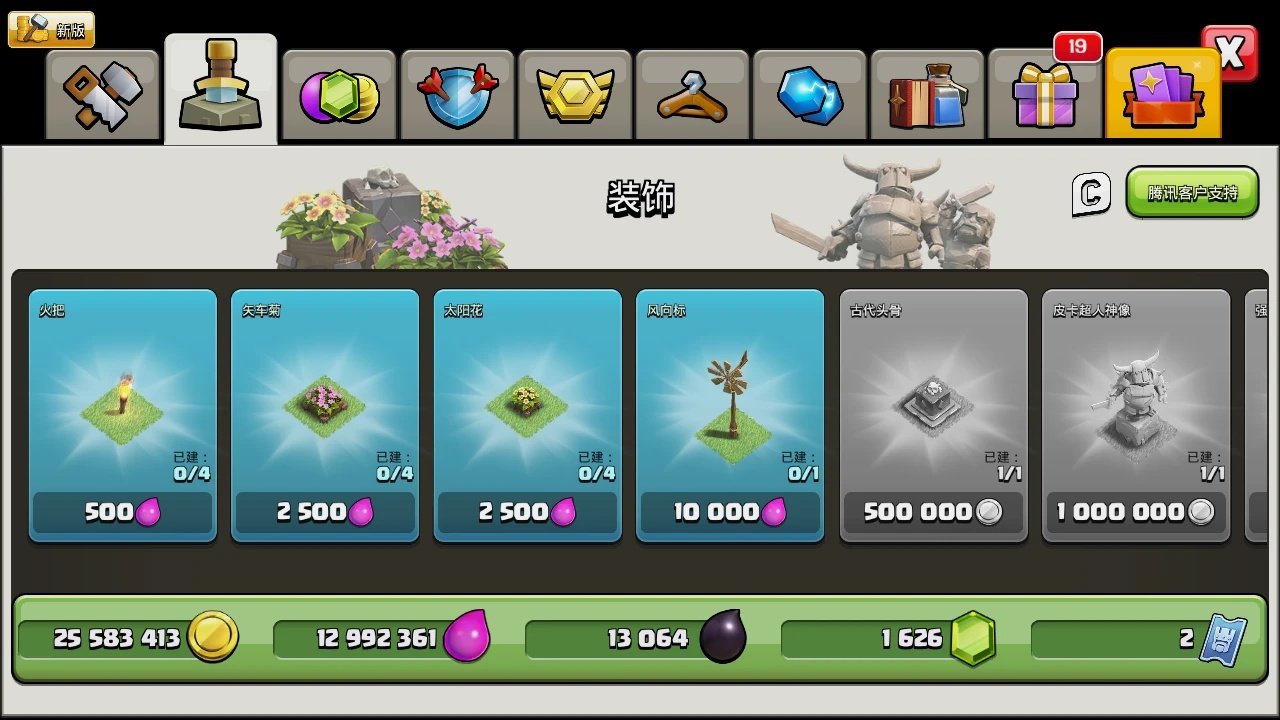Open the blue shield defenses tab
Viewport: 1280px width, 720px height.
(x=458, y=95)
